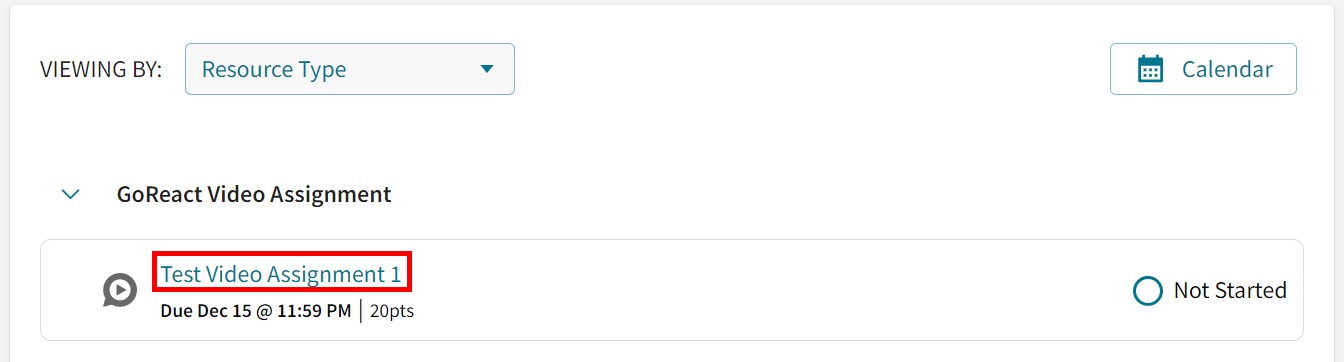The image size is (1344, 362).
Task: Open the Calendar view button
Action: pos(1203,69)
